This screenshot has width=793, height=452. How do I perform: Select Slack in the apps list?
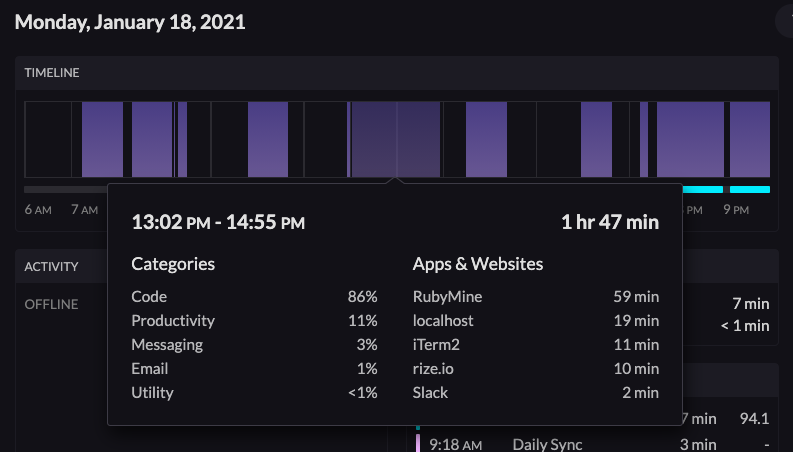pos(431,392)
